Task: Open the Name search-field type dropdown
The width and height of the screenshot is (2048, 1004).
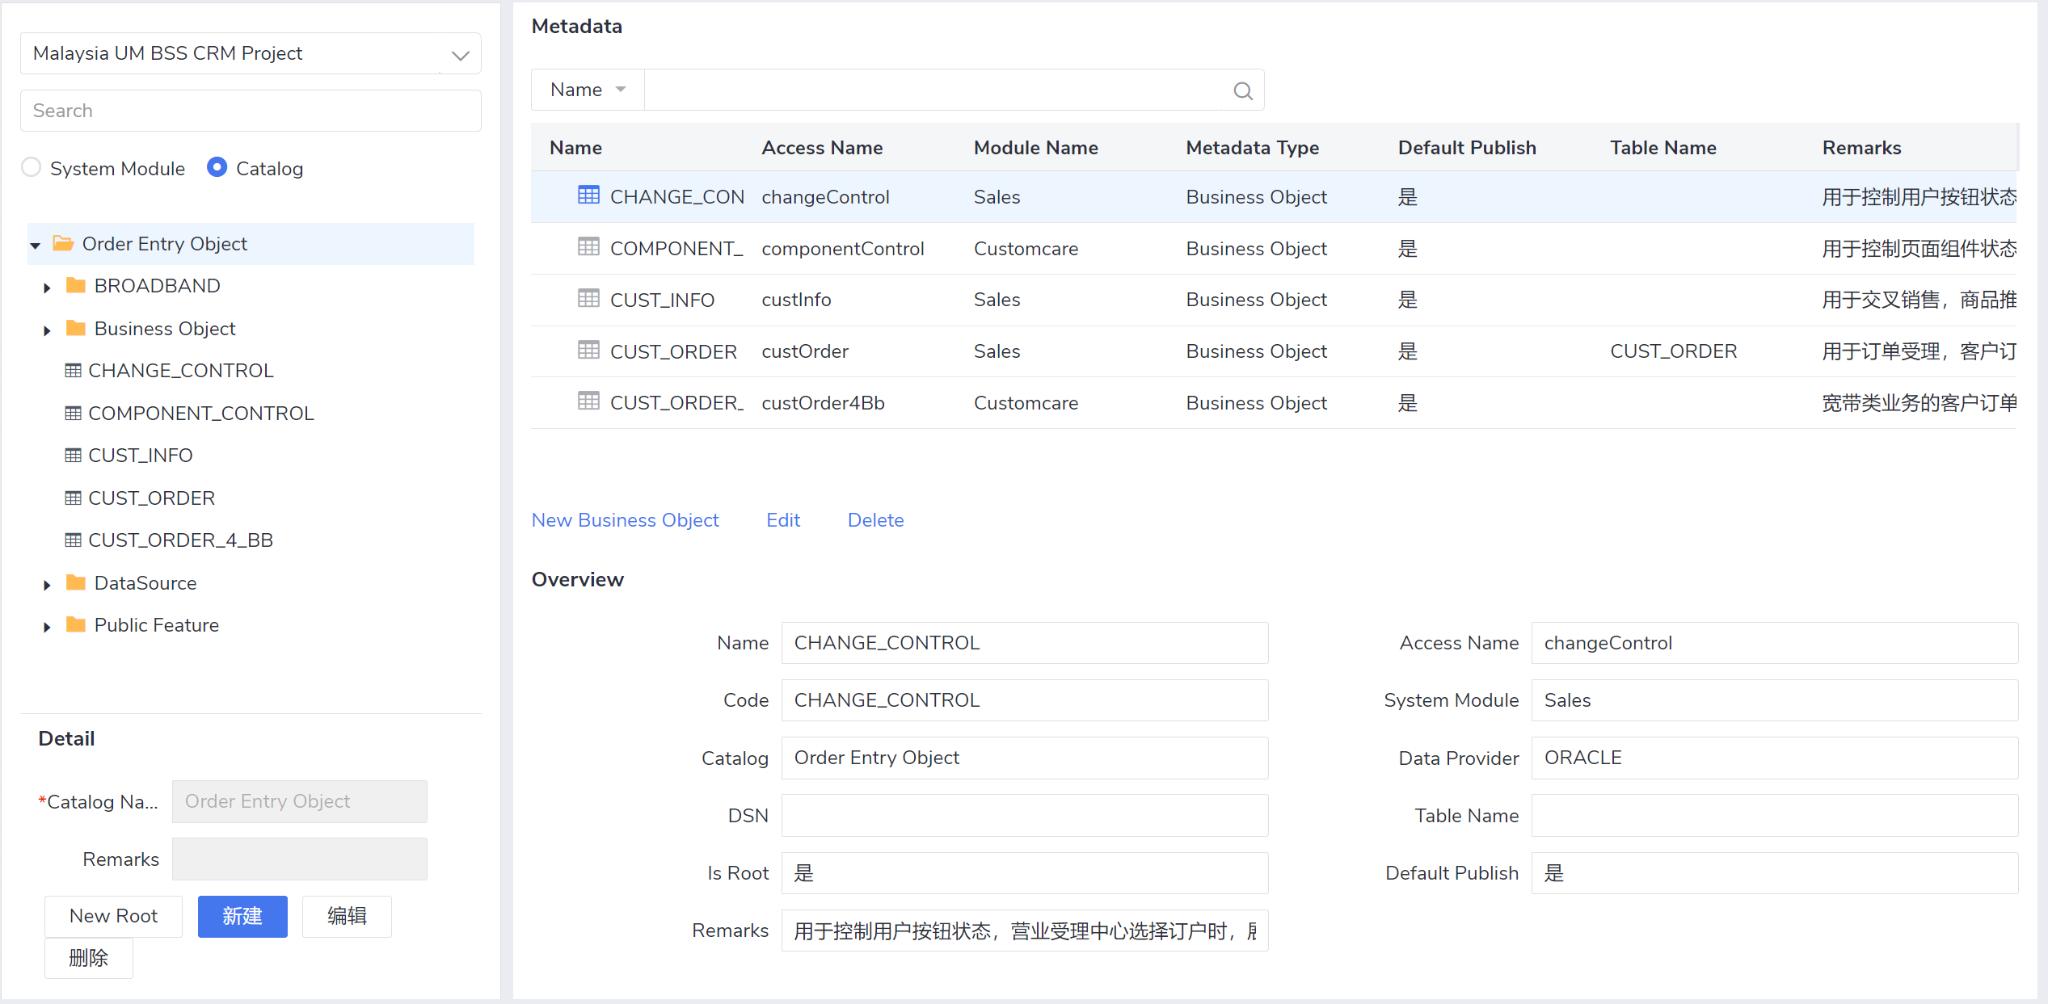Action: (x=588, y=90)
